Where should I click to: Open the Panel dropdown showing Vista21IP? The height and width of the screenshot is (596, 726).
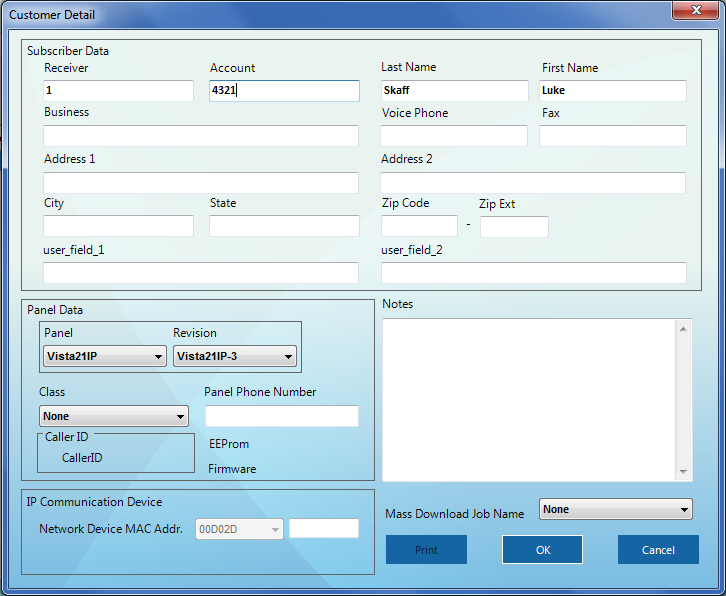point(105,357)
